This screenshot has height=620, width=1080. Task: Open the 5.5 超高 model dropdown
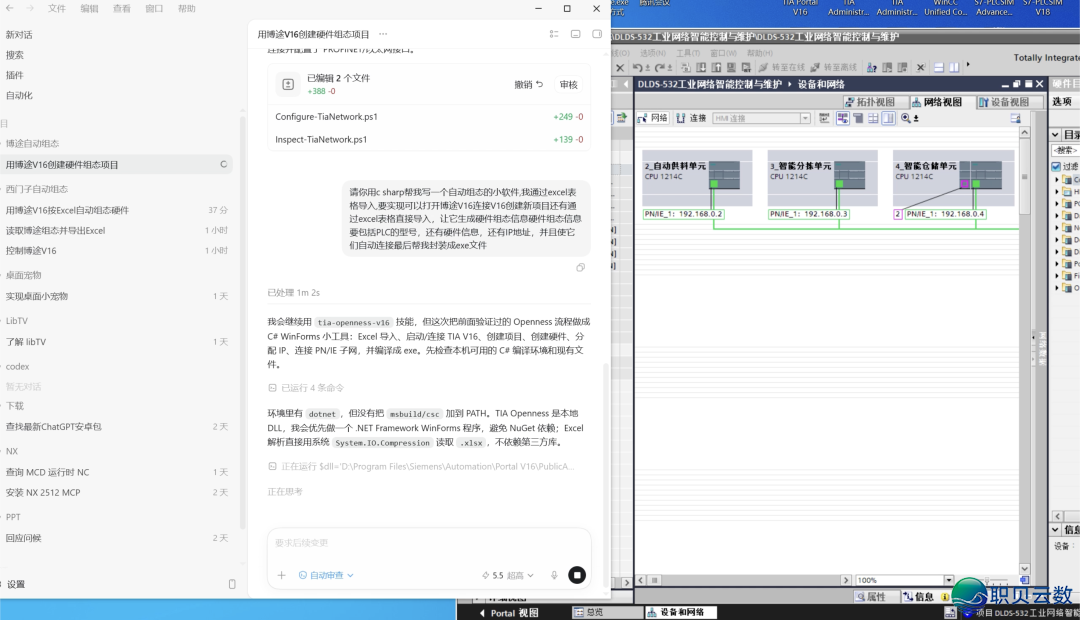click(508, 575)
